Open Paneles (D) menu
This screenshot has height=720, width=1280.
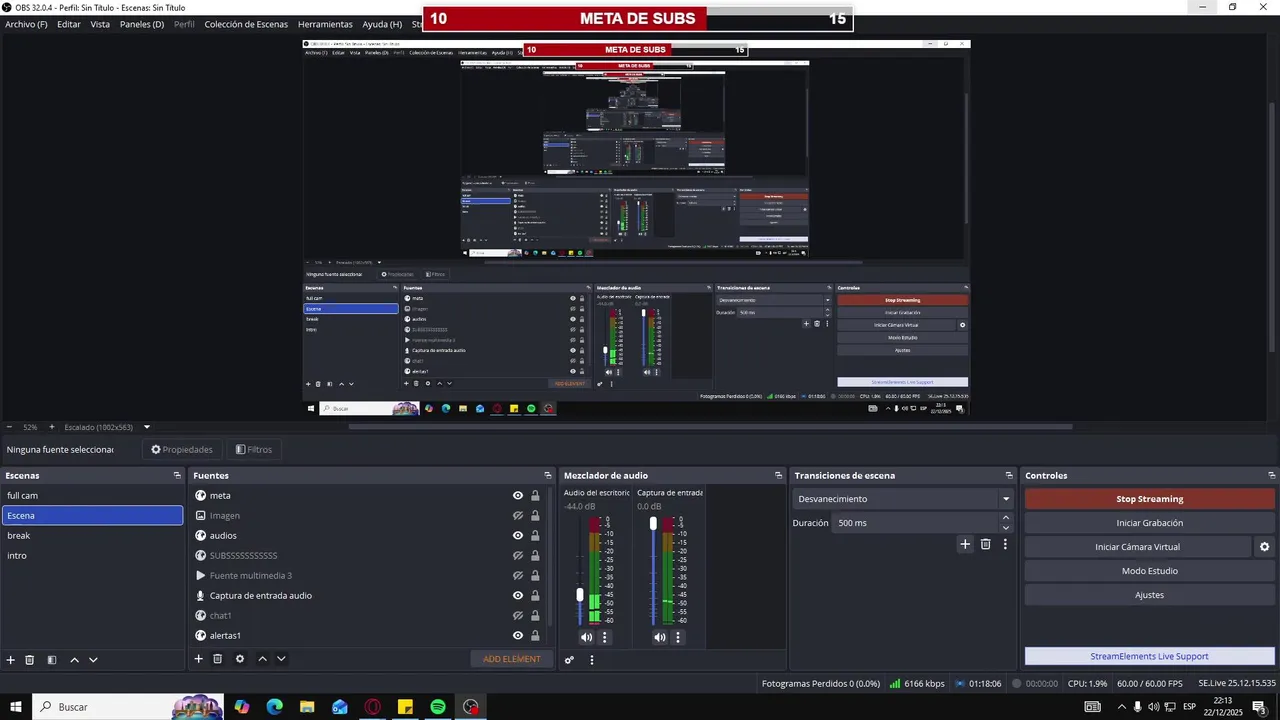click(142, 24)
